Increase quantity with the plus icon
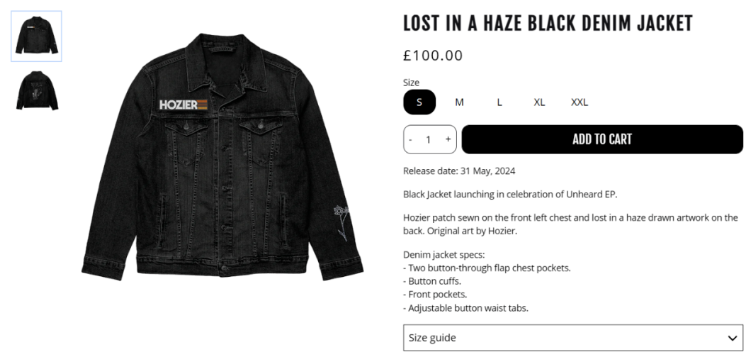Screen dimensions: 751x364 (448, 139)
